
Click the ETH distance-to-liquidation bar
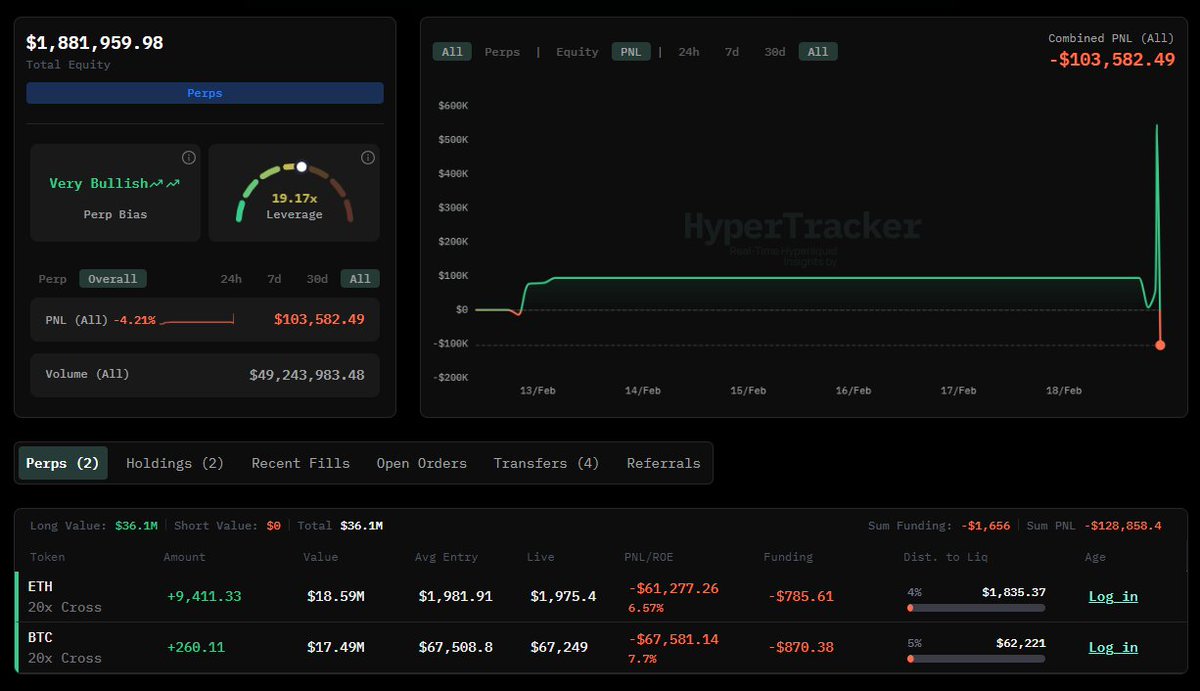pyautogui.click(x=976, y=607)
